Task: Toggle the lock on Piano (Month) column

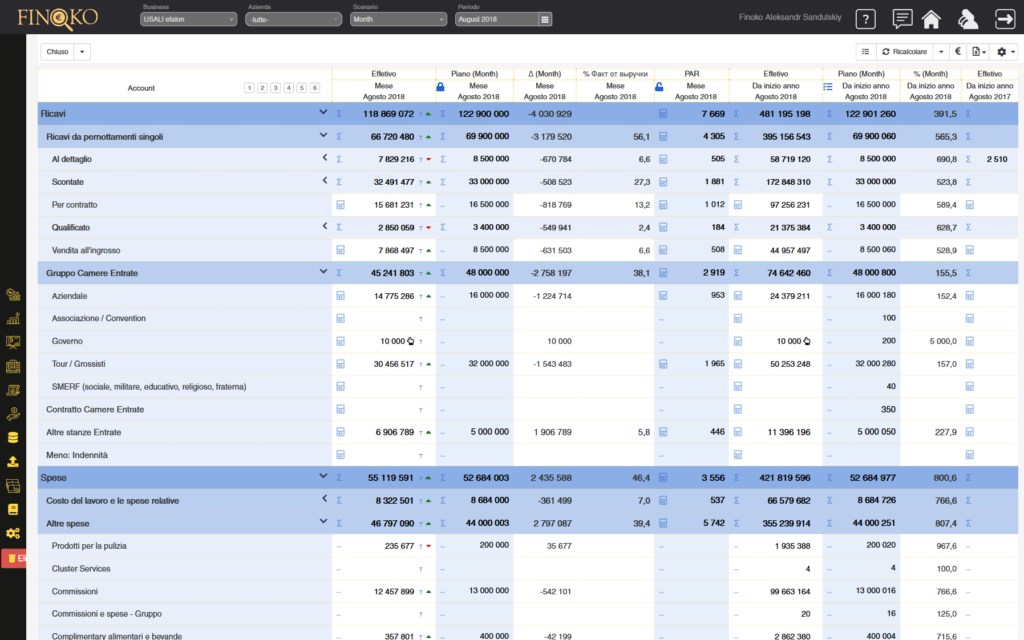Action: [x=441, y=87]
